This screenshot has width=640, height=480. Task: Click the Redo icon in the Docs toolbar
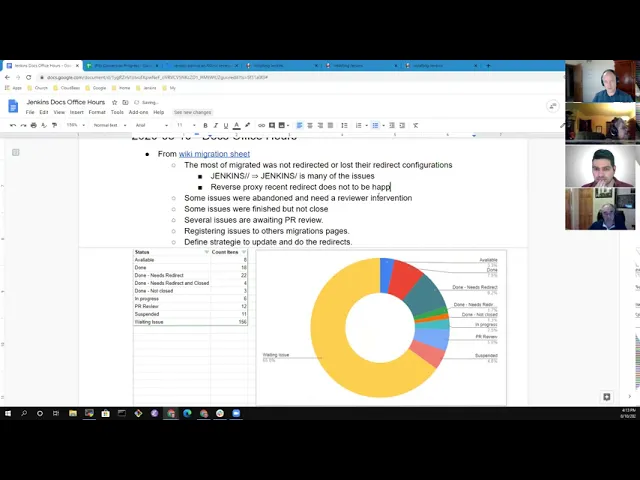point(23,125)
